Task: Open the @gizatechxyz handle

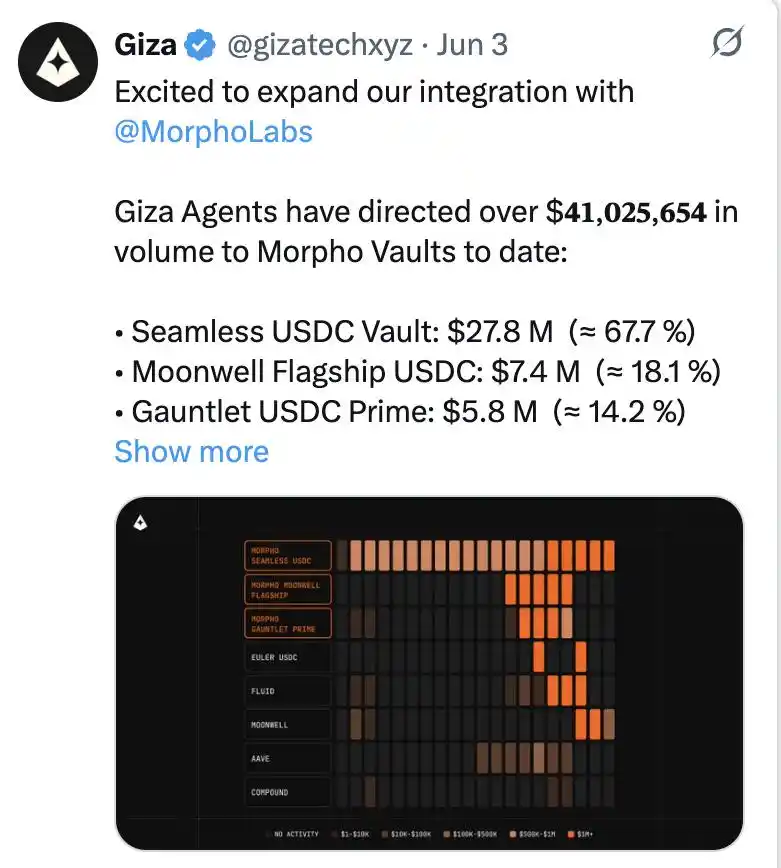Action: click(320, 45)
